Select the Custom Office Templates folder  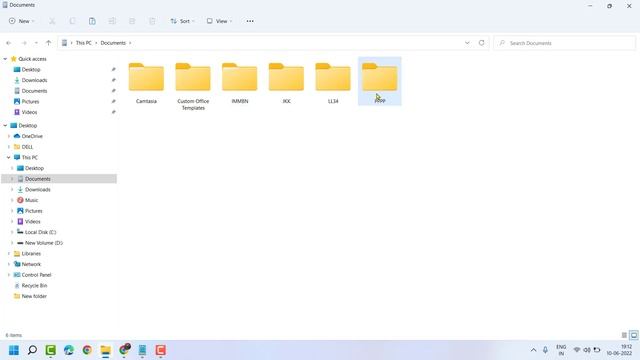(x=193, y=86)
